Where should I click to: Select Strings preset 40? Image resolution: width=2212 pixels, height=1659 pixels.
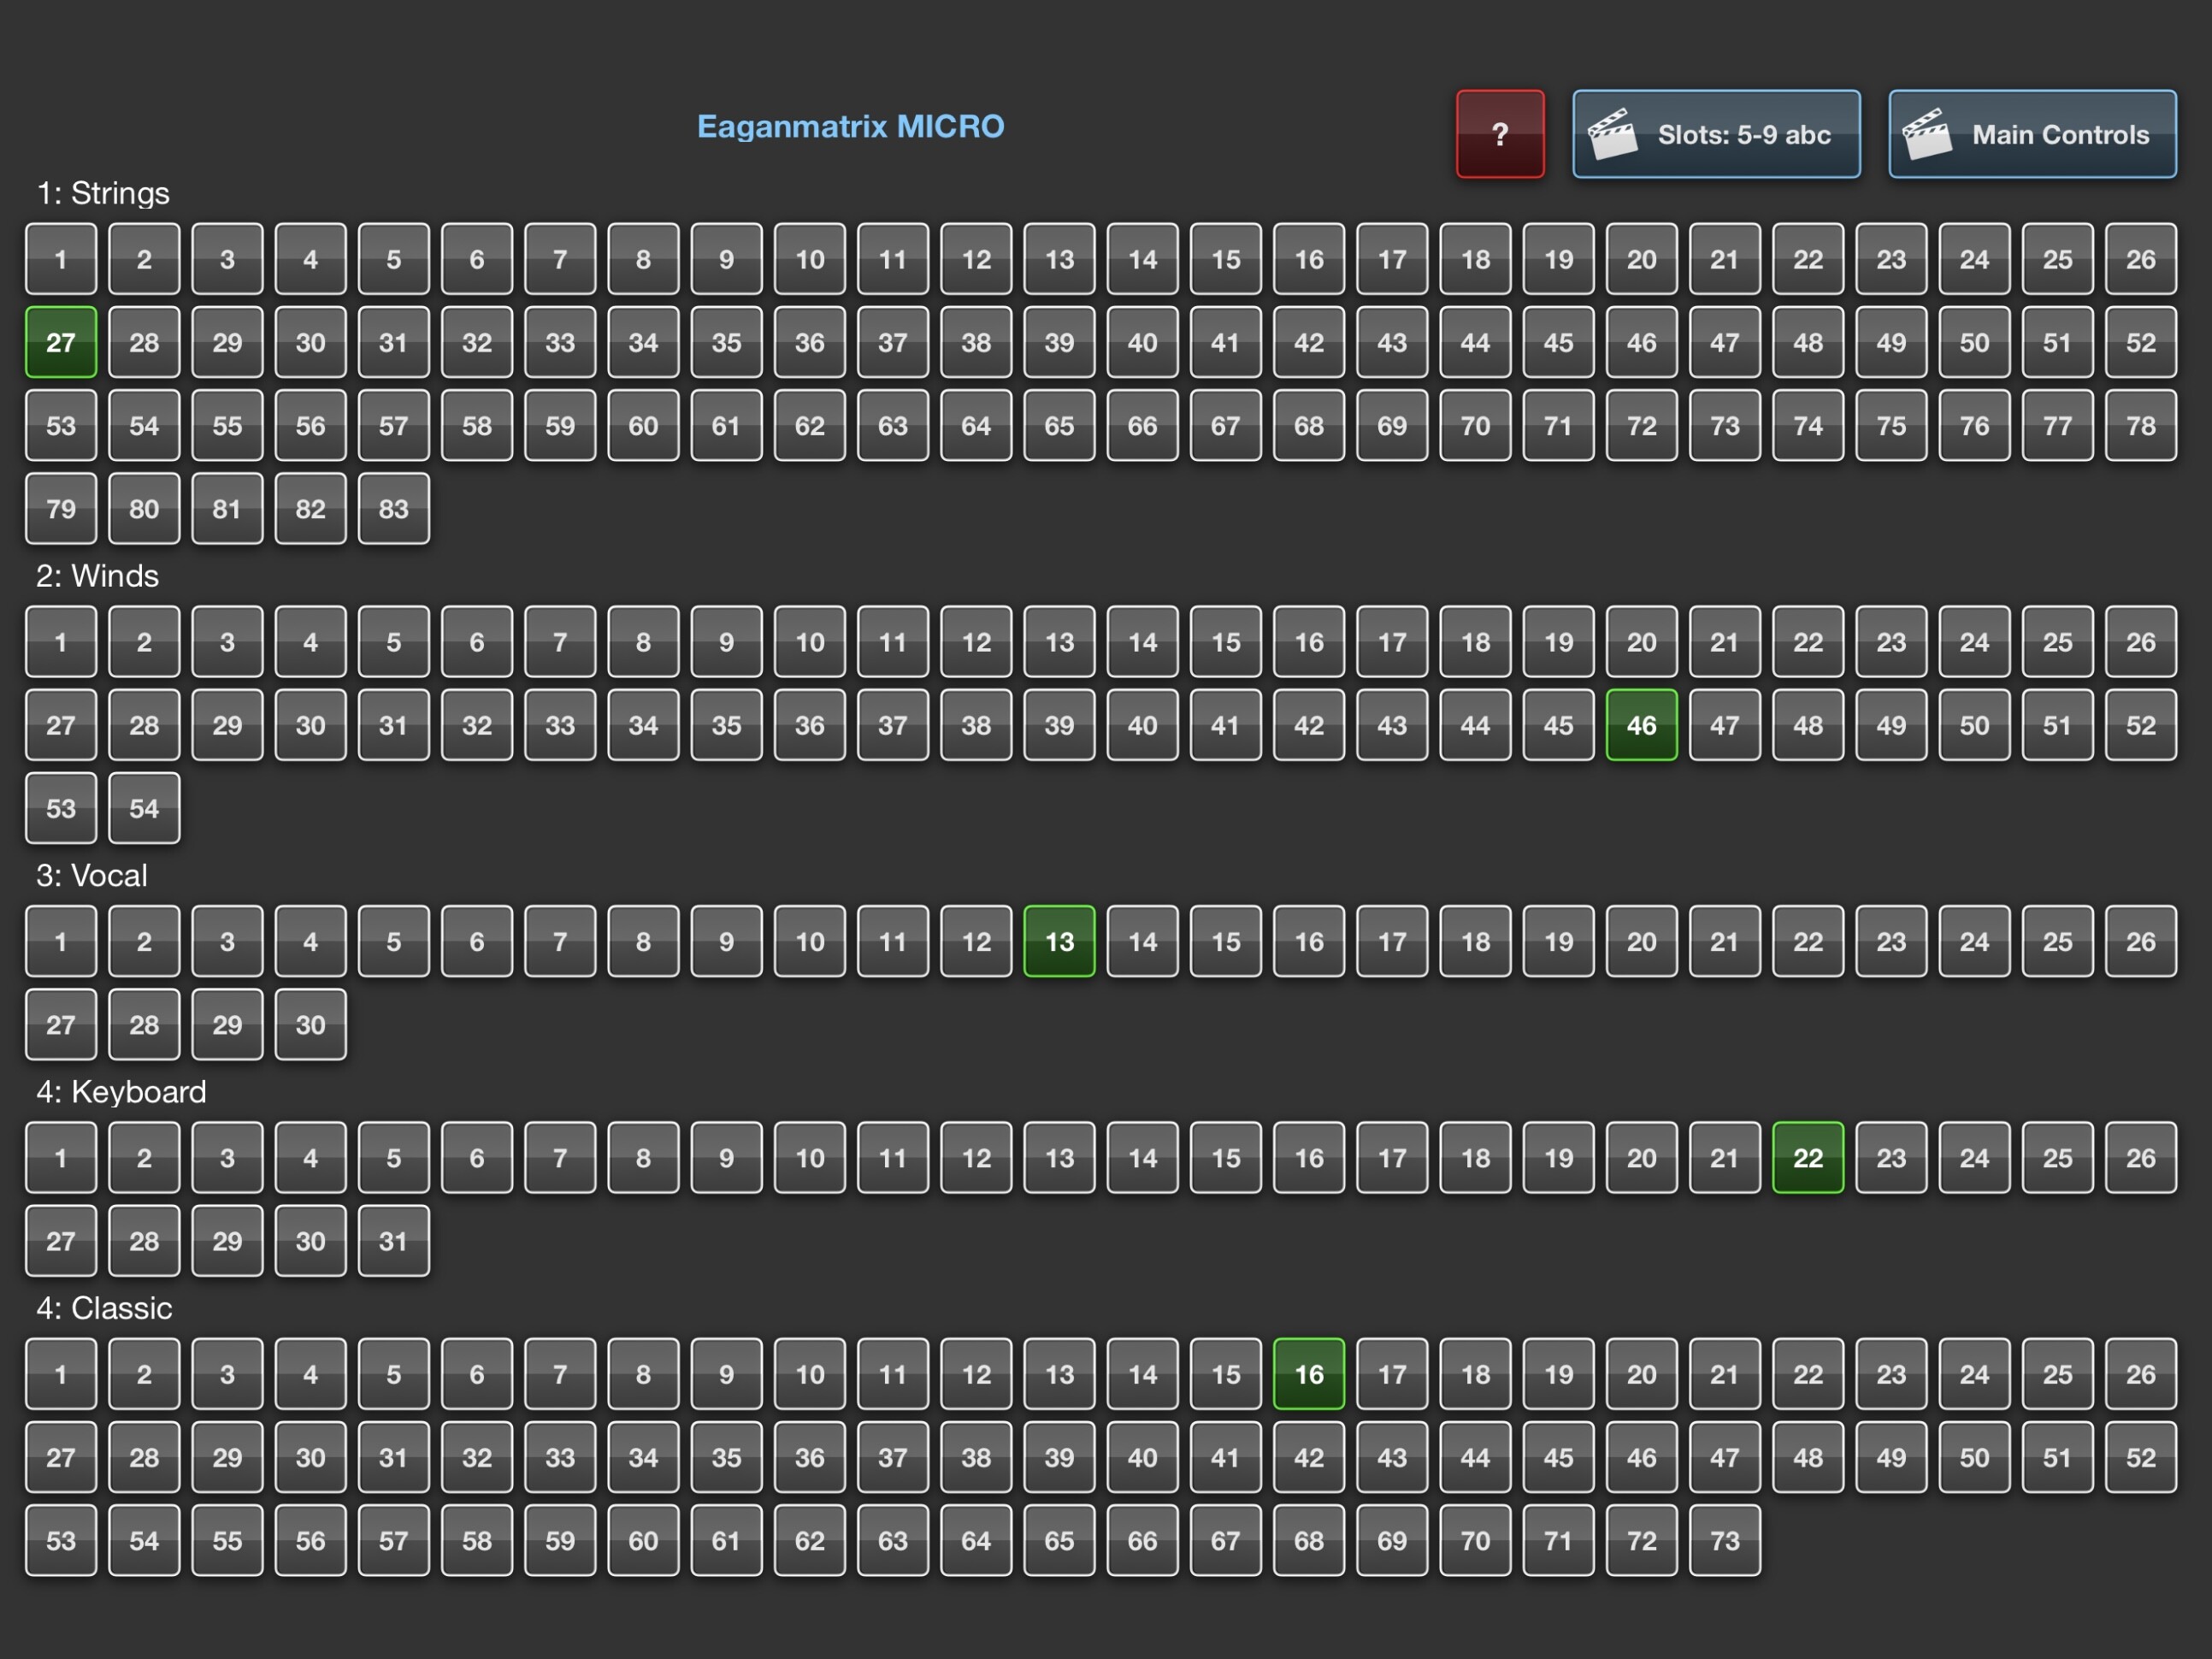[x=1142, y=342]
